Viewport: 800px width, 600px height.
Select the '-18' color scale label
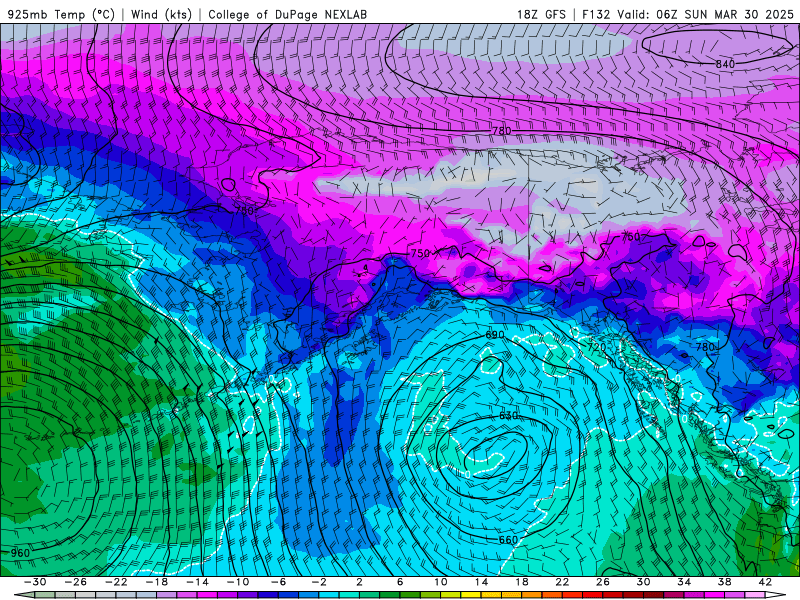click(x=157, y=582)
